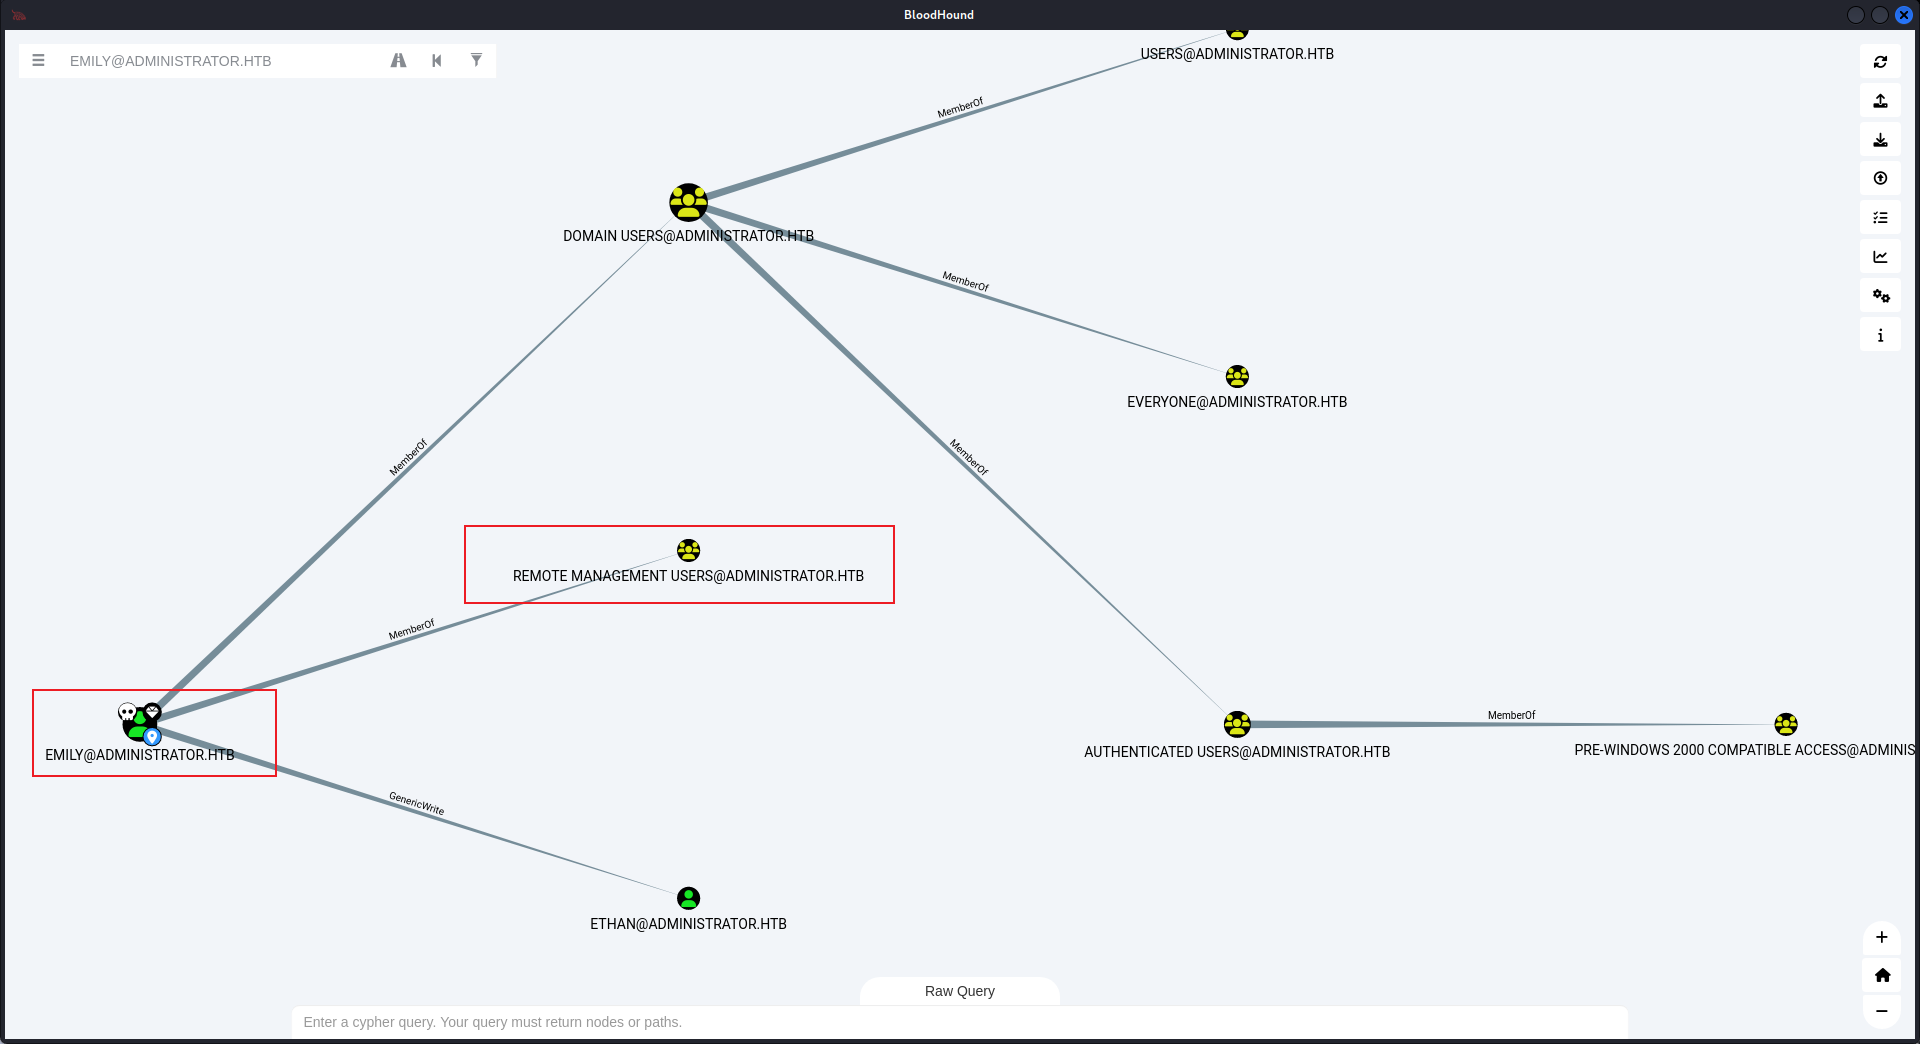Click the AUTHENTICATED USERS@ADMINISTRATOR.HTB label
The width and height of the screenshot is (1920, 1044).
coord(1237,752)
